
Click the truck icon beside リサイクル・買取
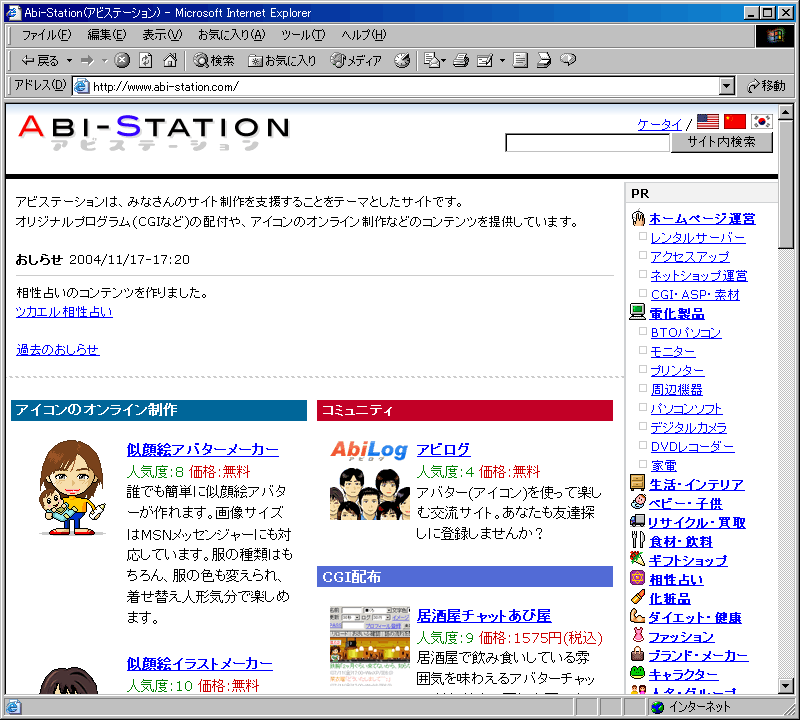tap(637, 521)
